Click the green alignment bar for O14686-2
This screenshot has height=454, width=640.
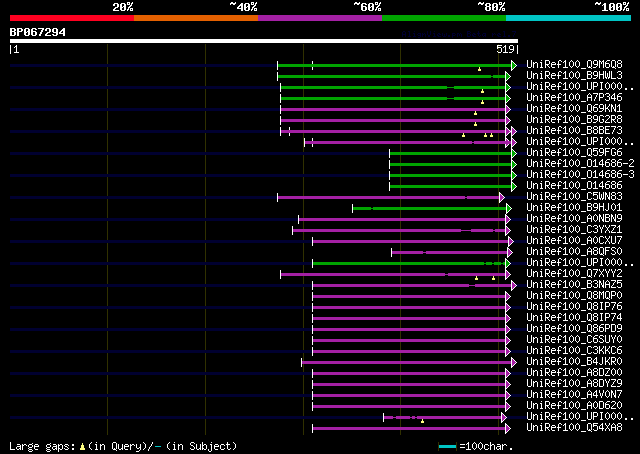point(451,165)
